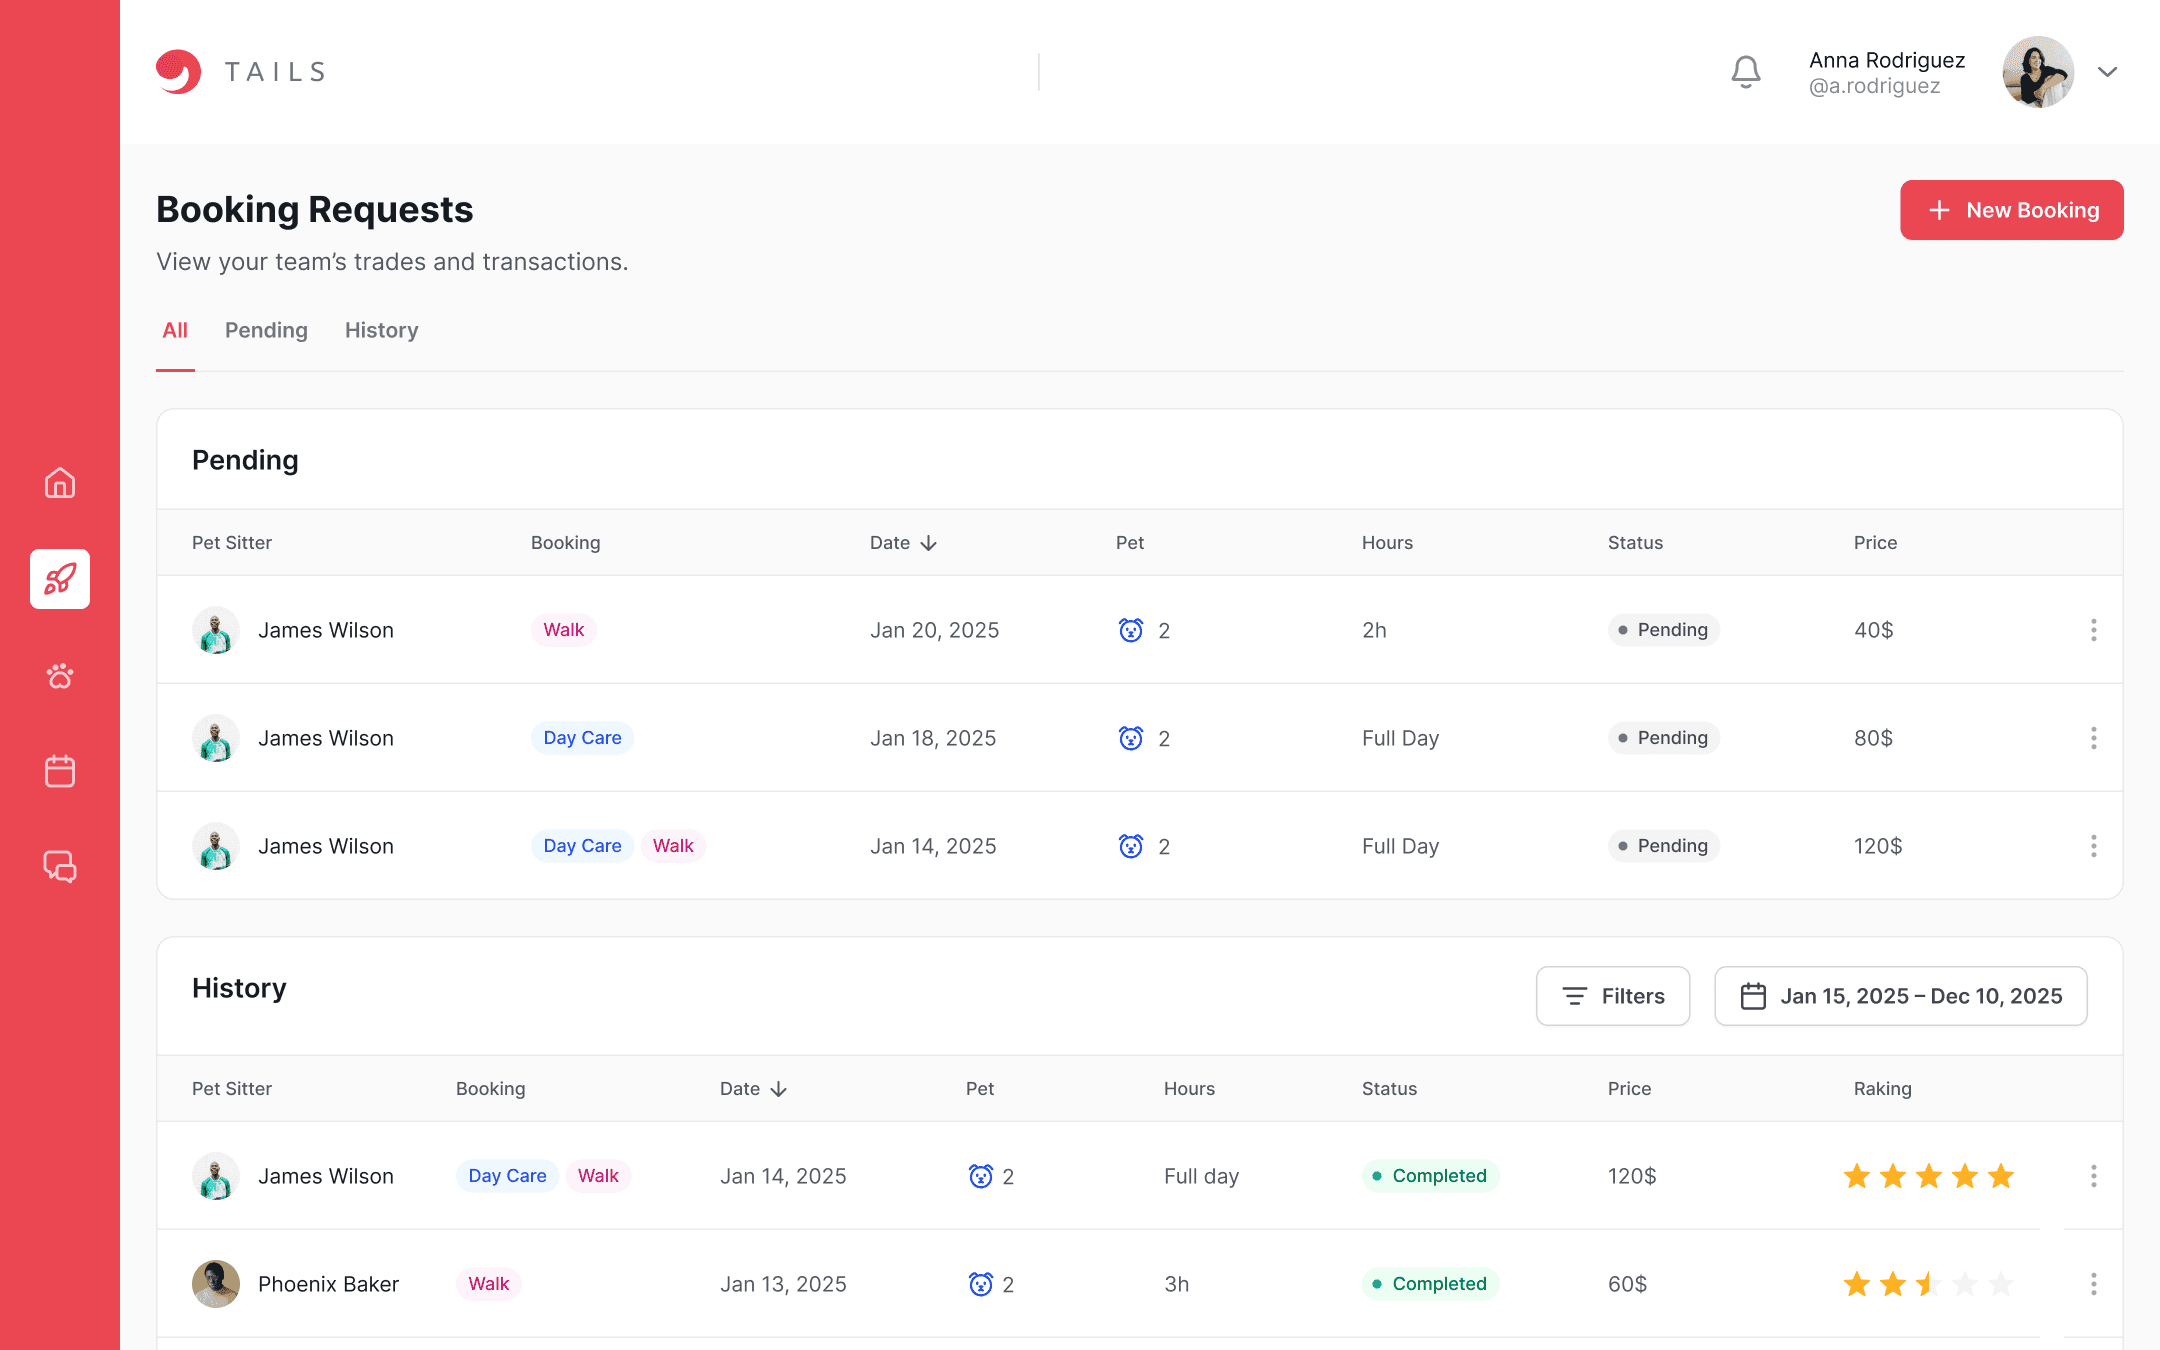Open the History Filters button
Viewport: 2160px width, 1350px height.
point(1613,996)
